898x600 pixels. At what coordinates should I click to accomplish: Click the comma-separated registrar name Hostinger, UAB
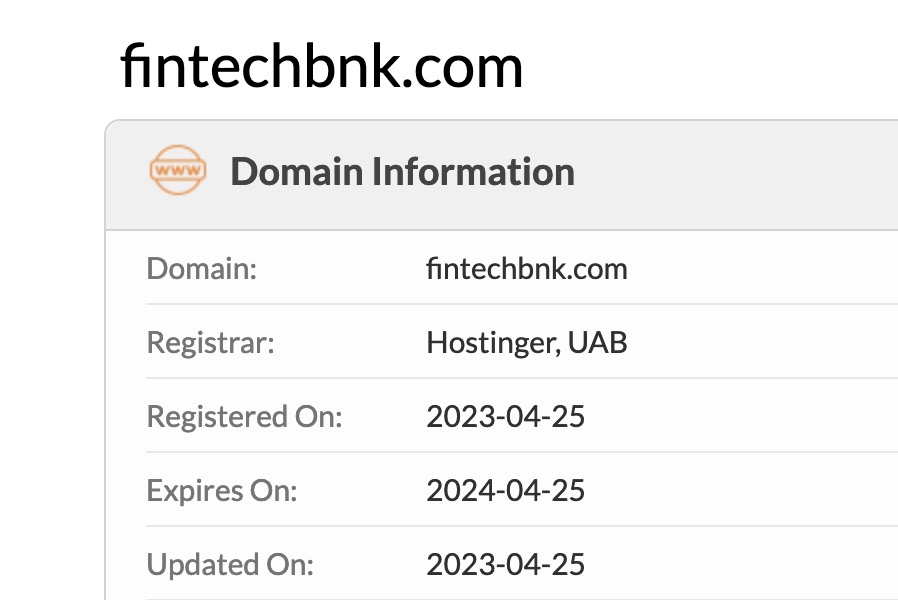coord(526,343)
